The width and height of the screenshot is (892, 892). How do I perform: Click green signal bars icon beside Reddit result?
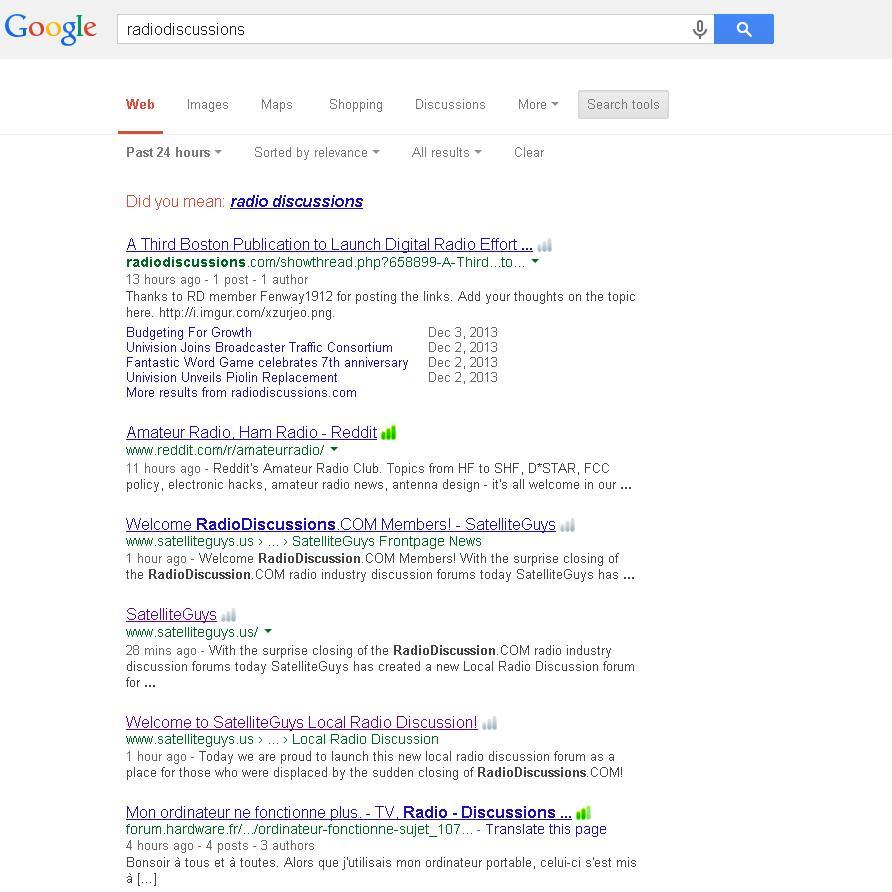click(389, 433)
